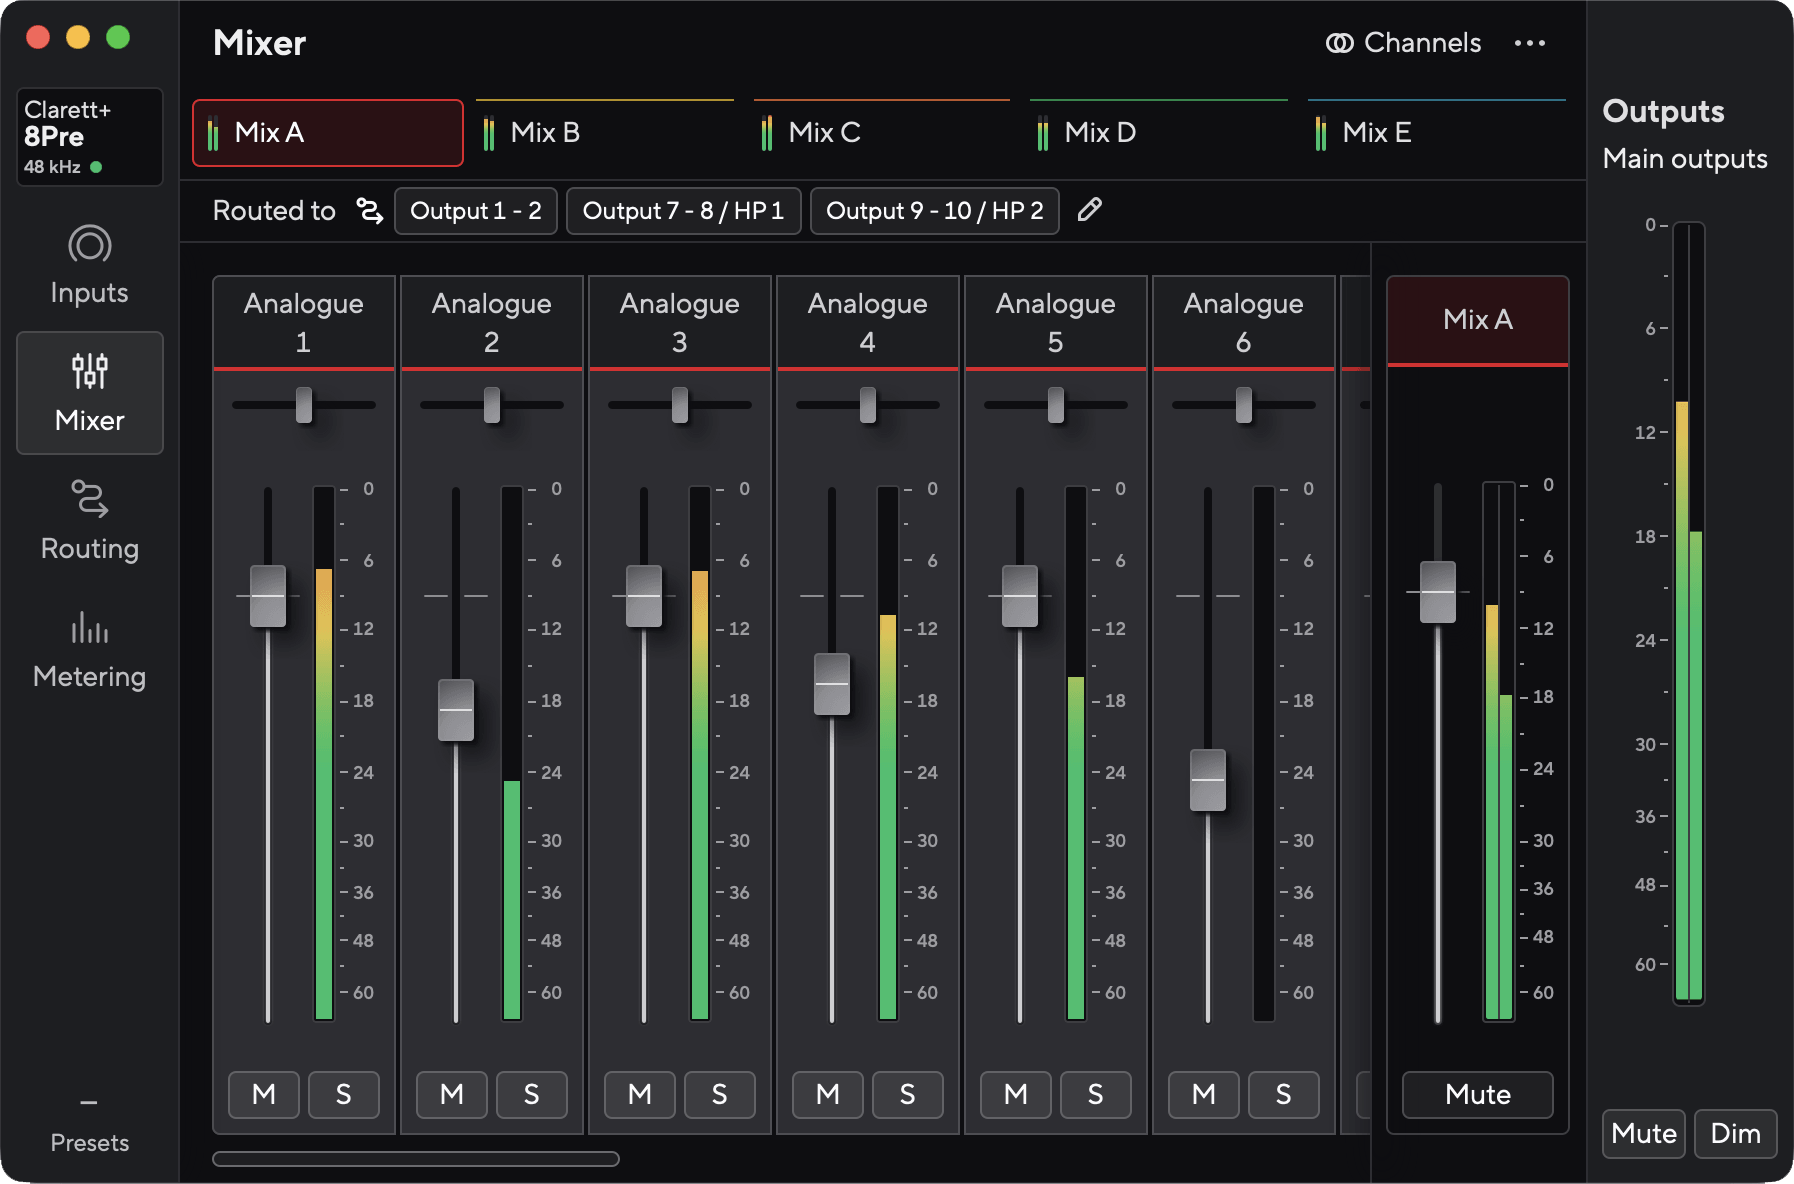The height and width of the screenshot is (1184, 1794).
Task: Open the Metering sidebar section
Action: [89, 649]
